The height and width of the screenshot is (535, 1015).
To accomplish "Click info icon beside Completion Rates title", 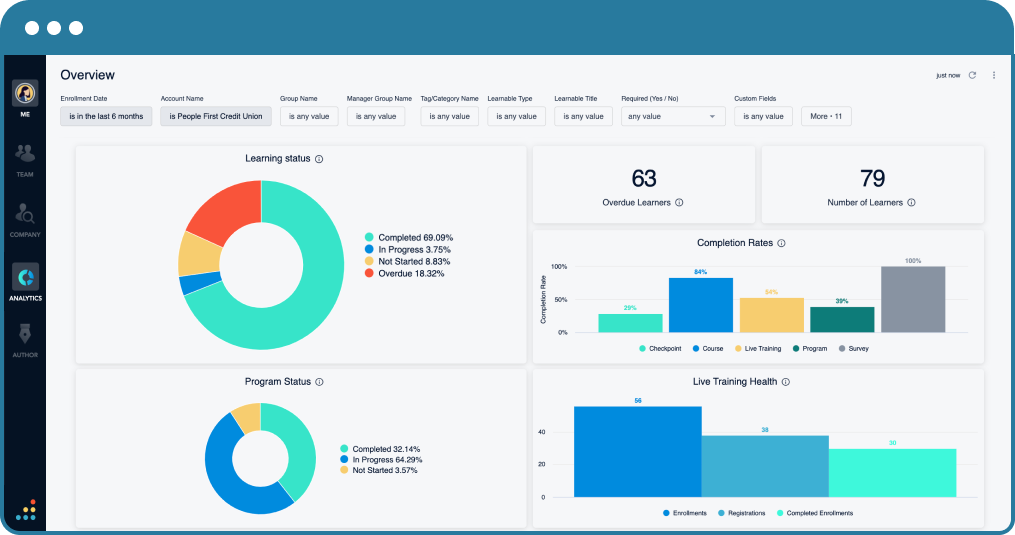I will point(781,243).
